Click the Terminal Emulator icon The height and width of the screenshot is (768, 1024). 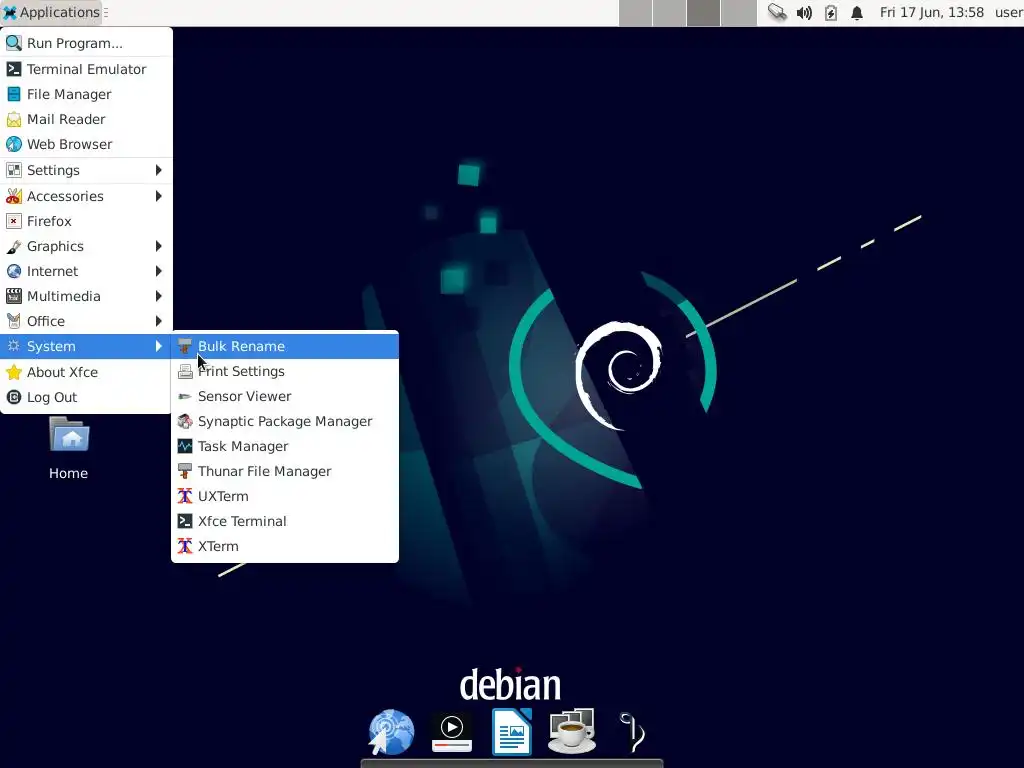coord(14,69)
